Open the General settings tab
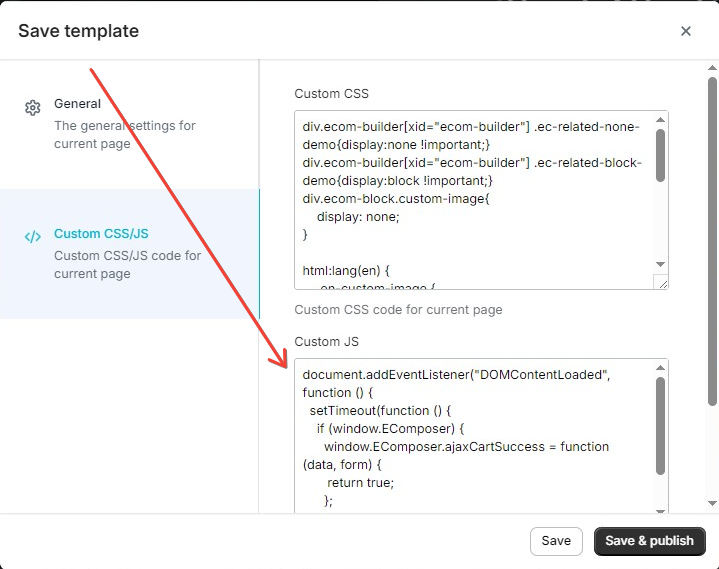 [77, 104]
